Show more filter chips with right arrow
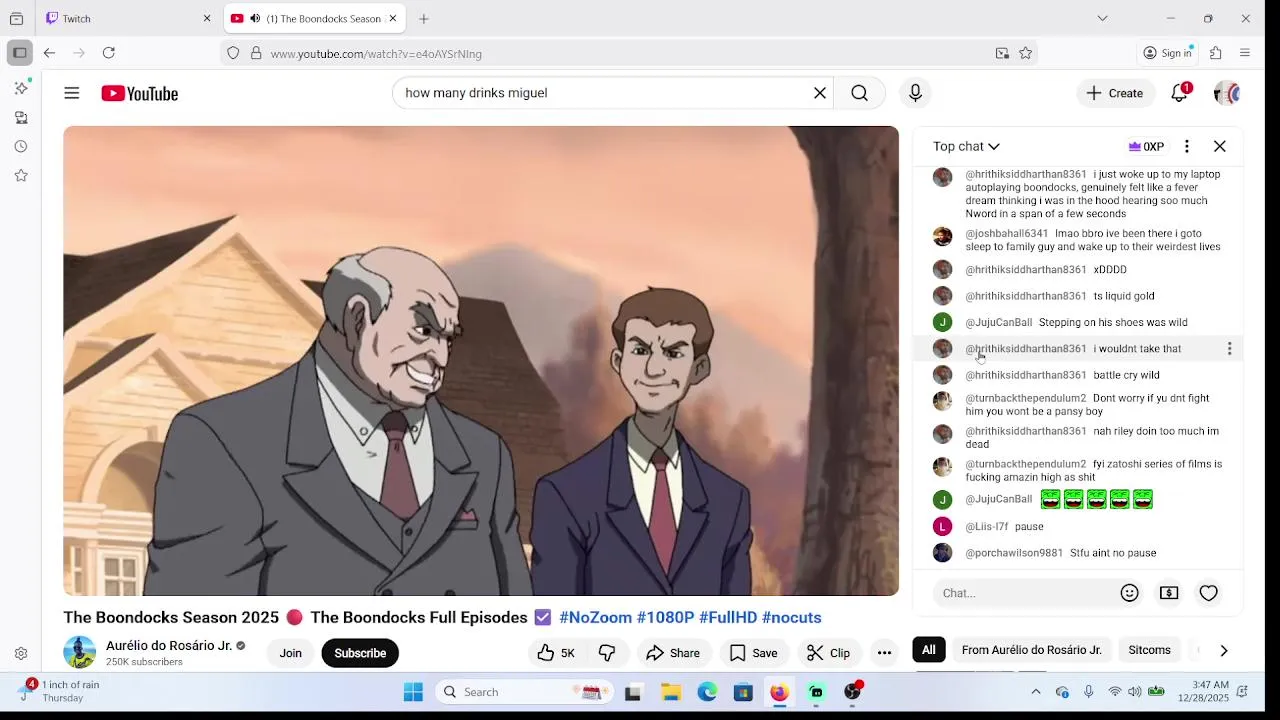 pos(1223,650)
